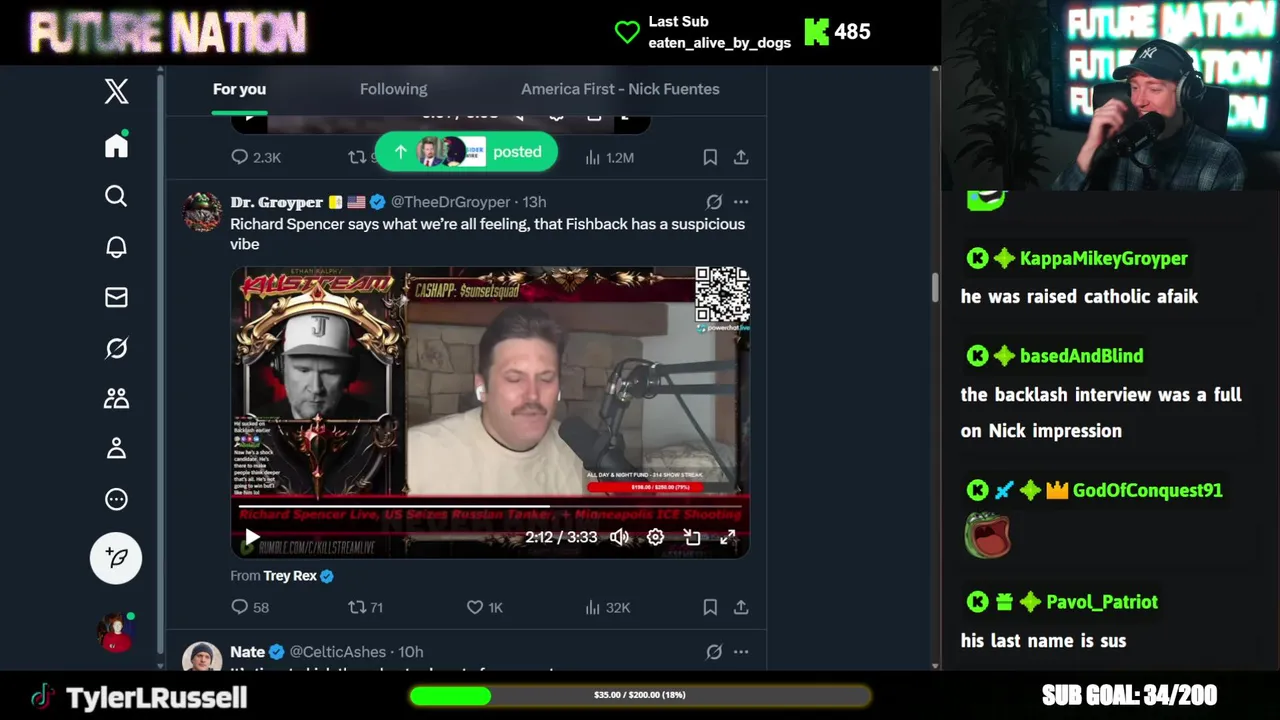Switch to Following tab
Screen dimensions: 1280x720
point(393,89)
